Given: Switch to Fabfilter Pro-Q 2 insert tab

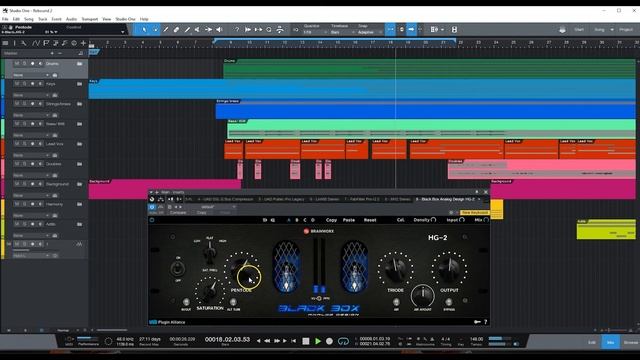Looking at the screenshot, I should [362, 199].
